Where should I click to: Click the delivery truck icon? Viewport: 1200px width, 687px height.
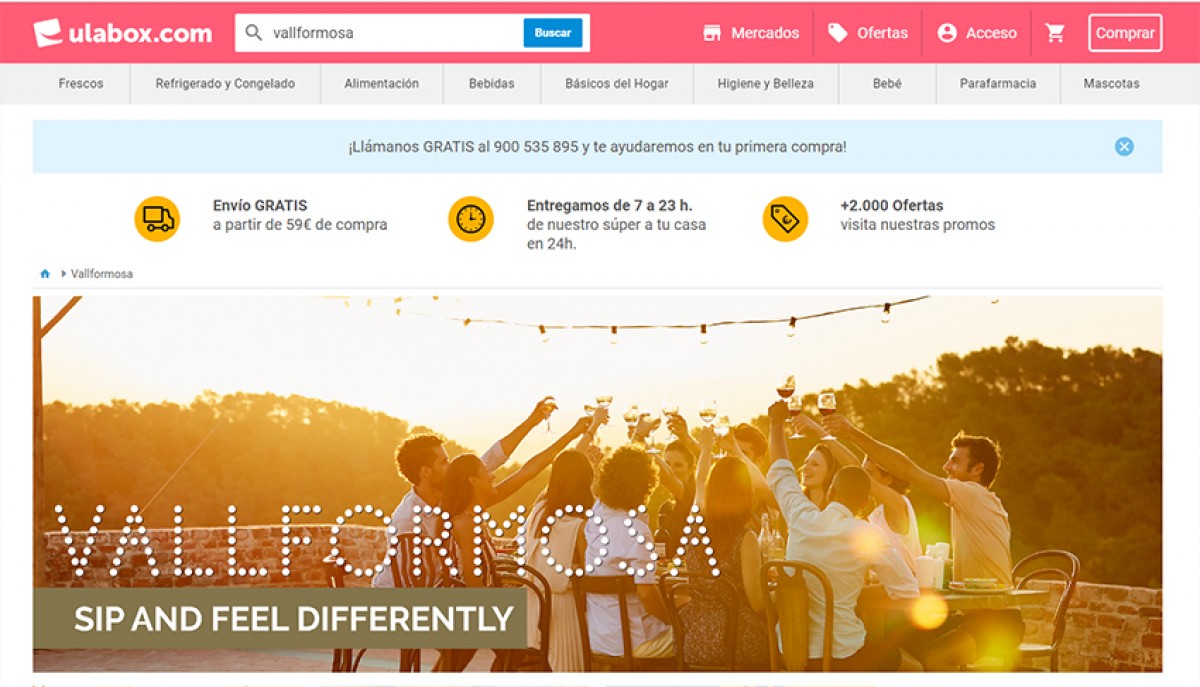(x=157, y=218)
